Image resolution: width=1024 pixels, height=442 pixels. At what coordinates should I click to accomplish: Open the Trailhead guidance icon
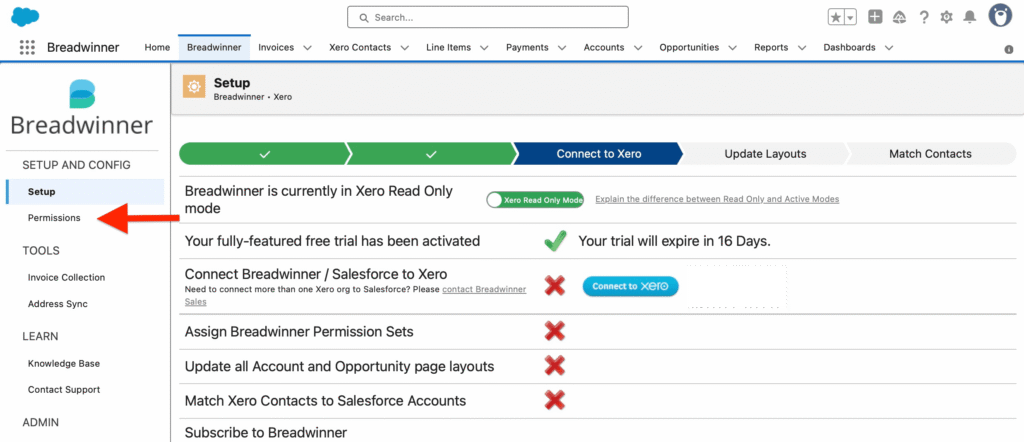point(899,17)
